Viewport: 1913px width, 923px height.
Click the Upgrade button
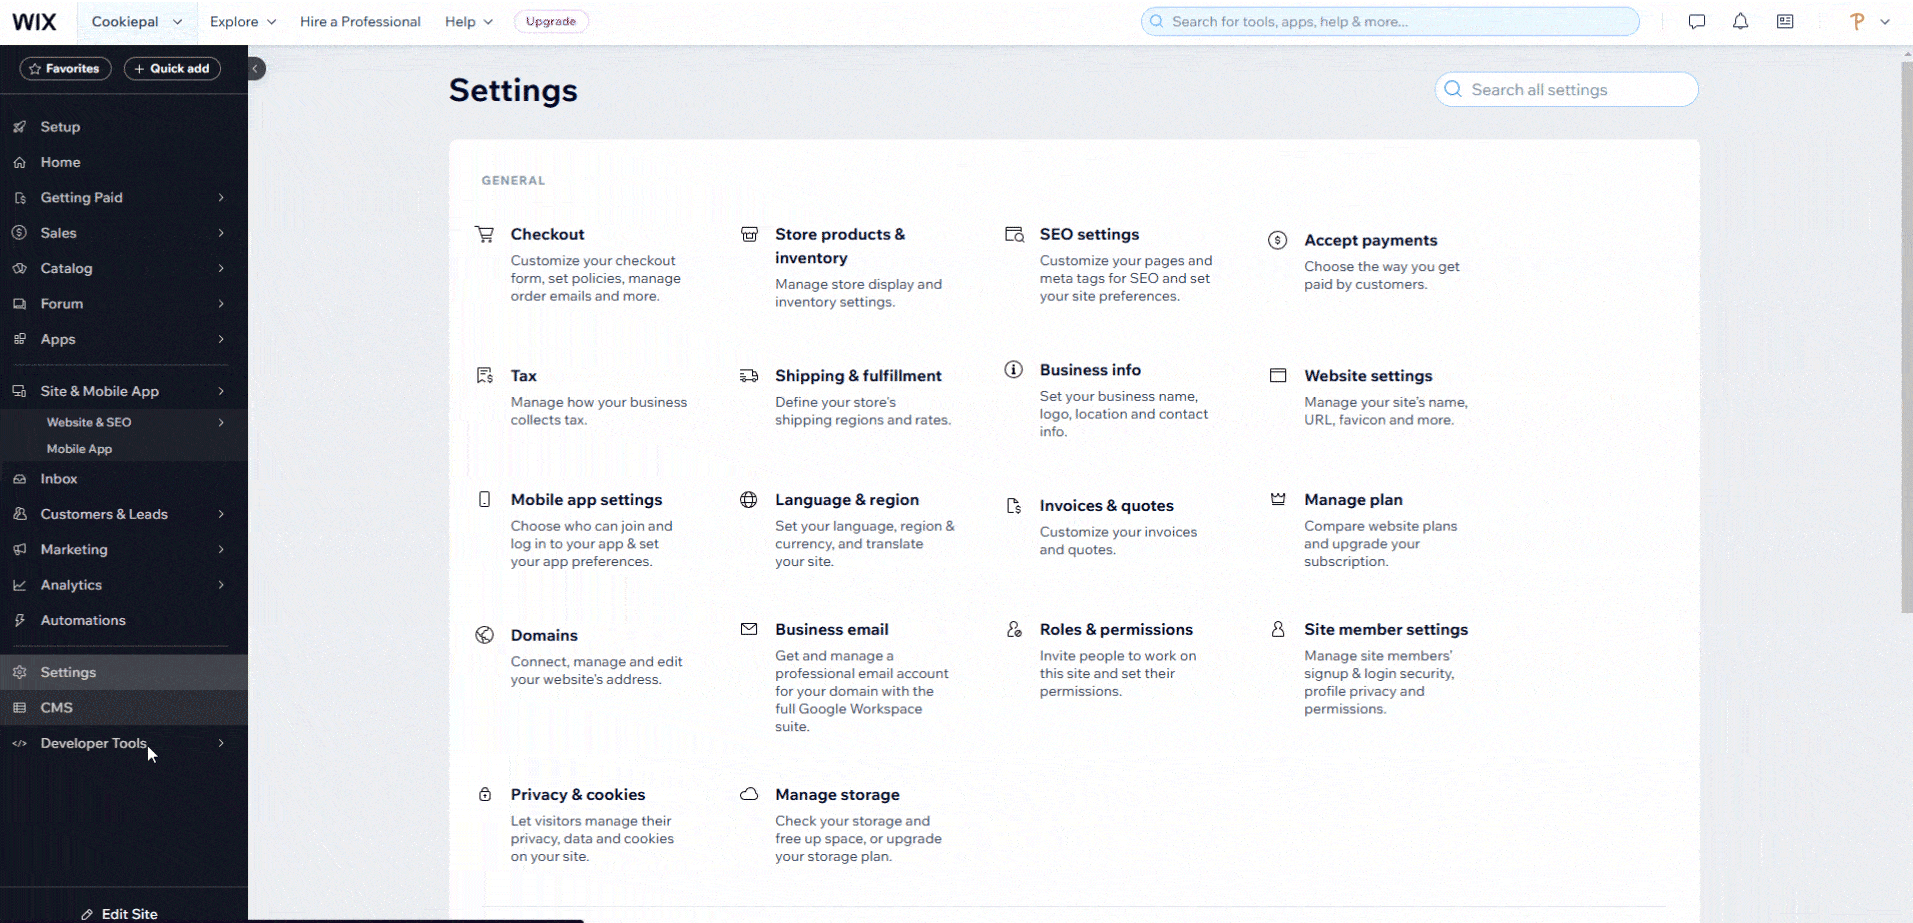pyautogui.click(x=551, y=22)
